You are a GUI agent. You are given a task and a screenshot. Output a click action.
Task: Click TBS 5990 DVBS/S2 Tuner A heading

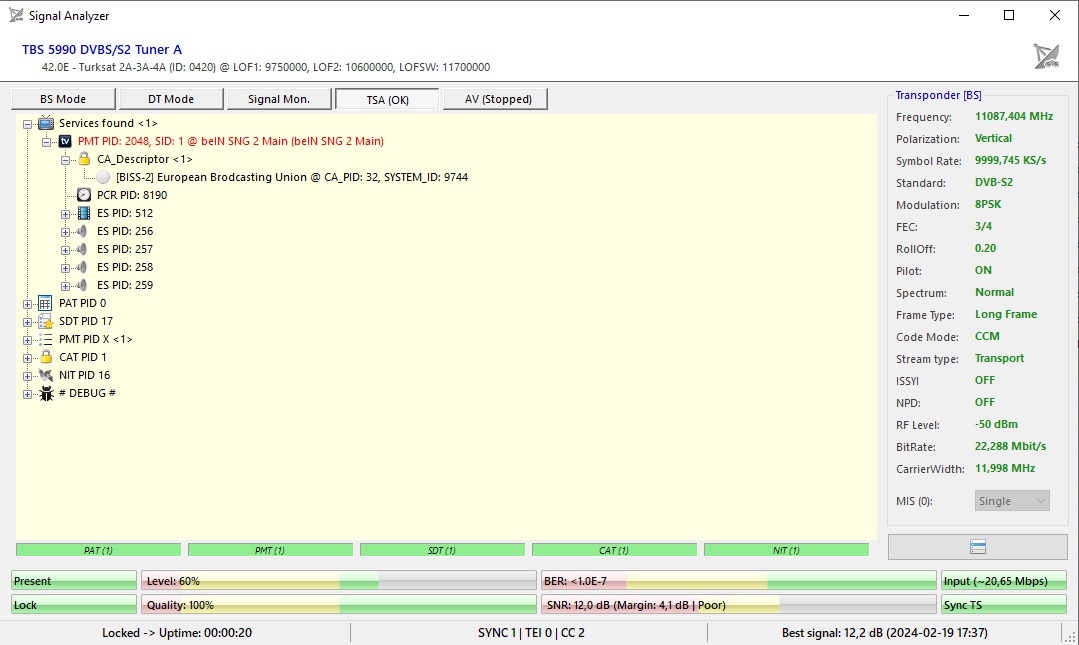click(x=102, y=50)
